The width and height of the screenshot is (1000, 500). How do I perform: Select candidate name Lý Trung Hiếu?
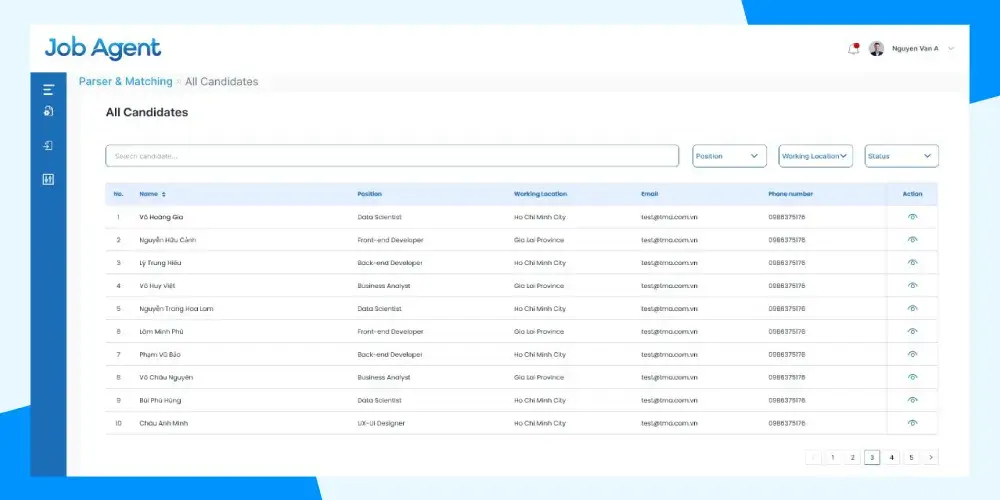point(161,263)
